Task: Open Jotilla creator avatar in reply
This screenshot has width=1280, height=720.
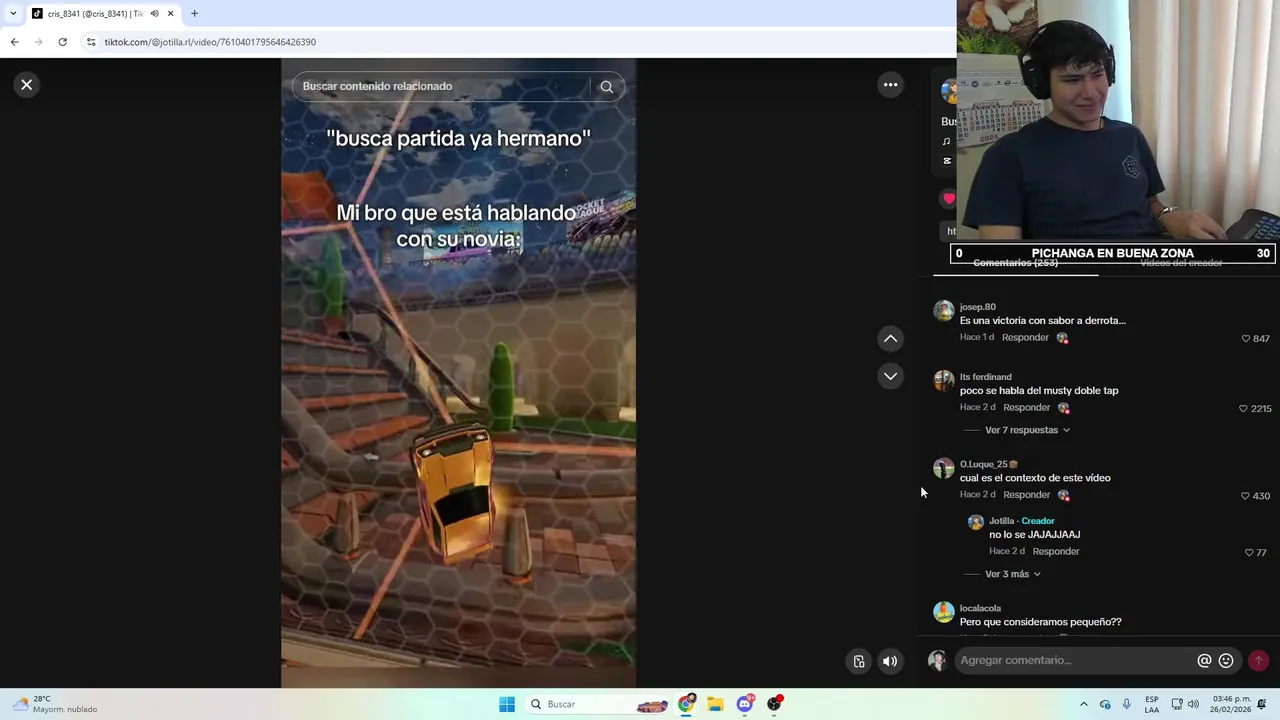Action: click(976, 522)
